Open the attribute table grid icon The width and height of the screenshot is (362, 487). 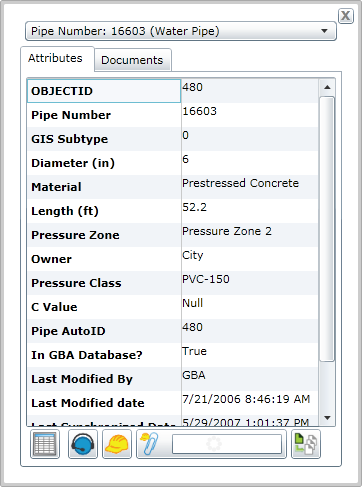pyautogui.click(x=45, y=444)
